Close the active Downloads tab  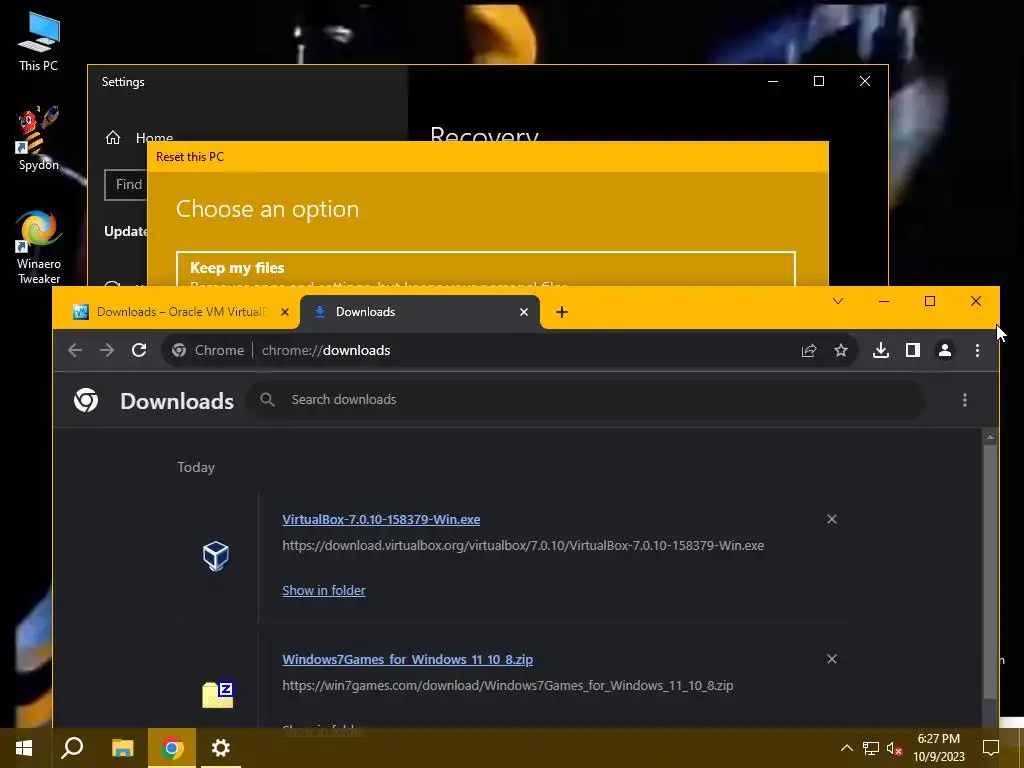click(x=524, y=312)
